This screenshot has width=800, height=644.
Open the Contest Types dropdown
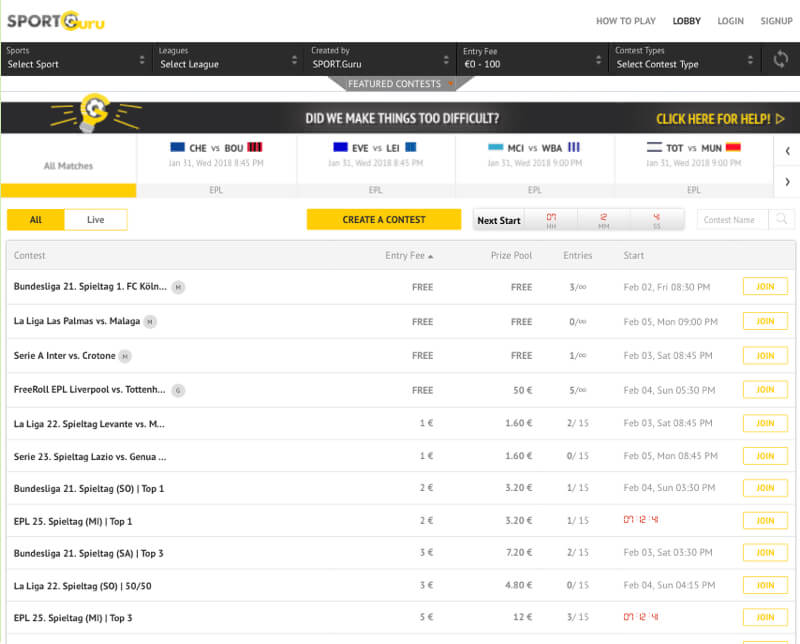(x=684, y=59)
